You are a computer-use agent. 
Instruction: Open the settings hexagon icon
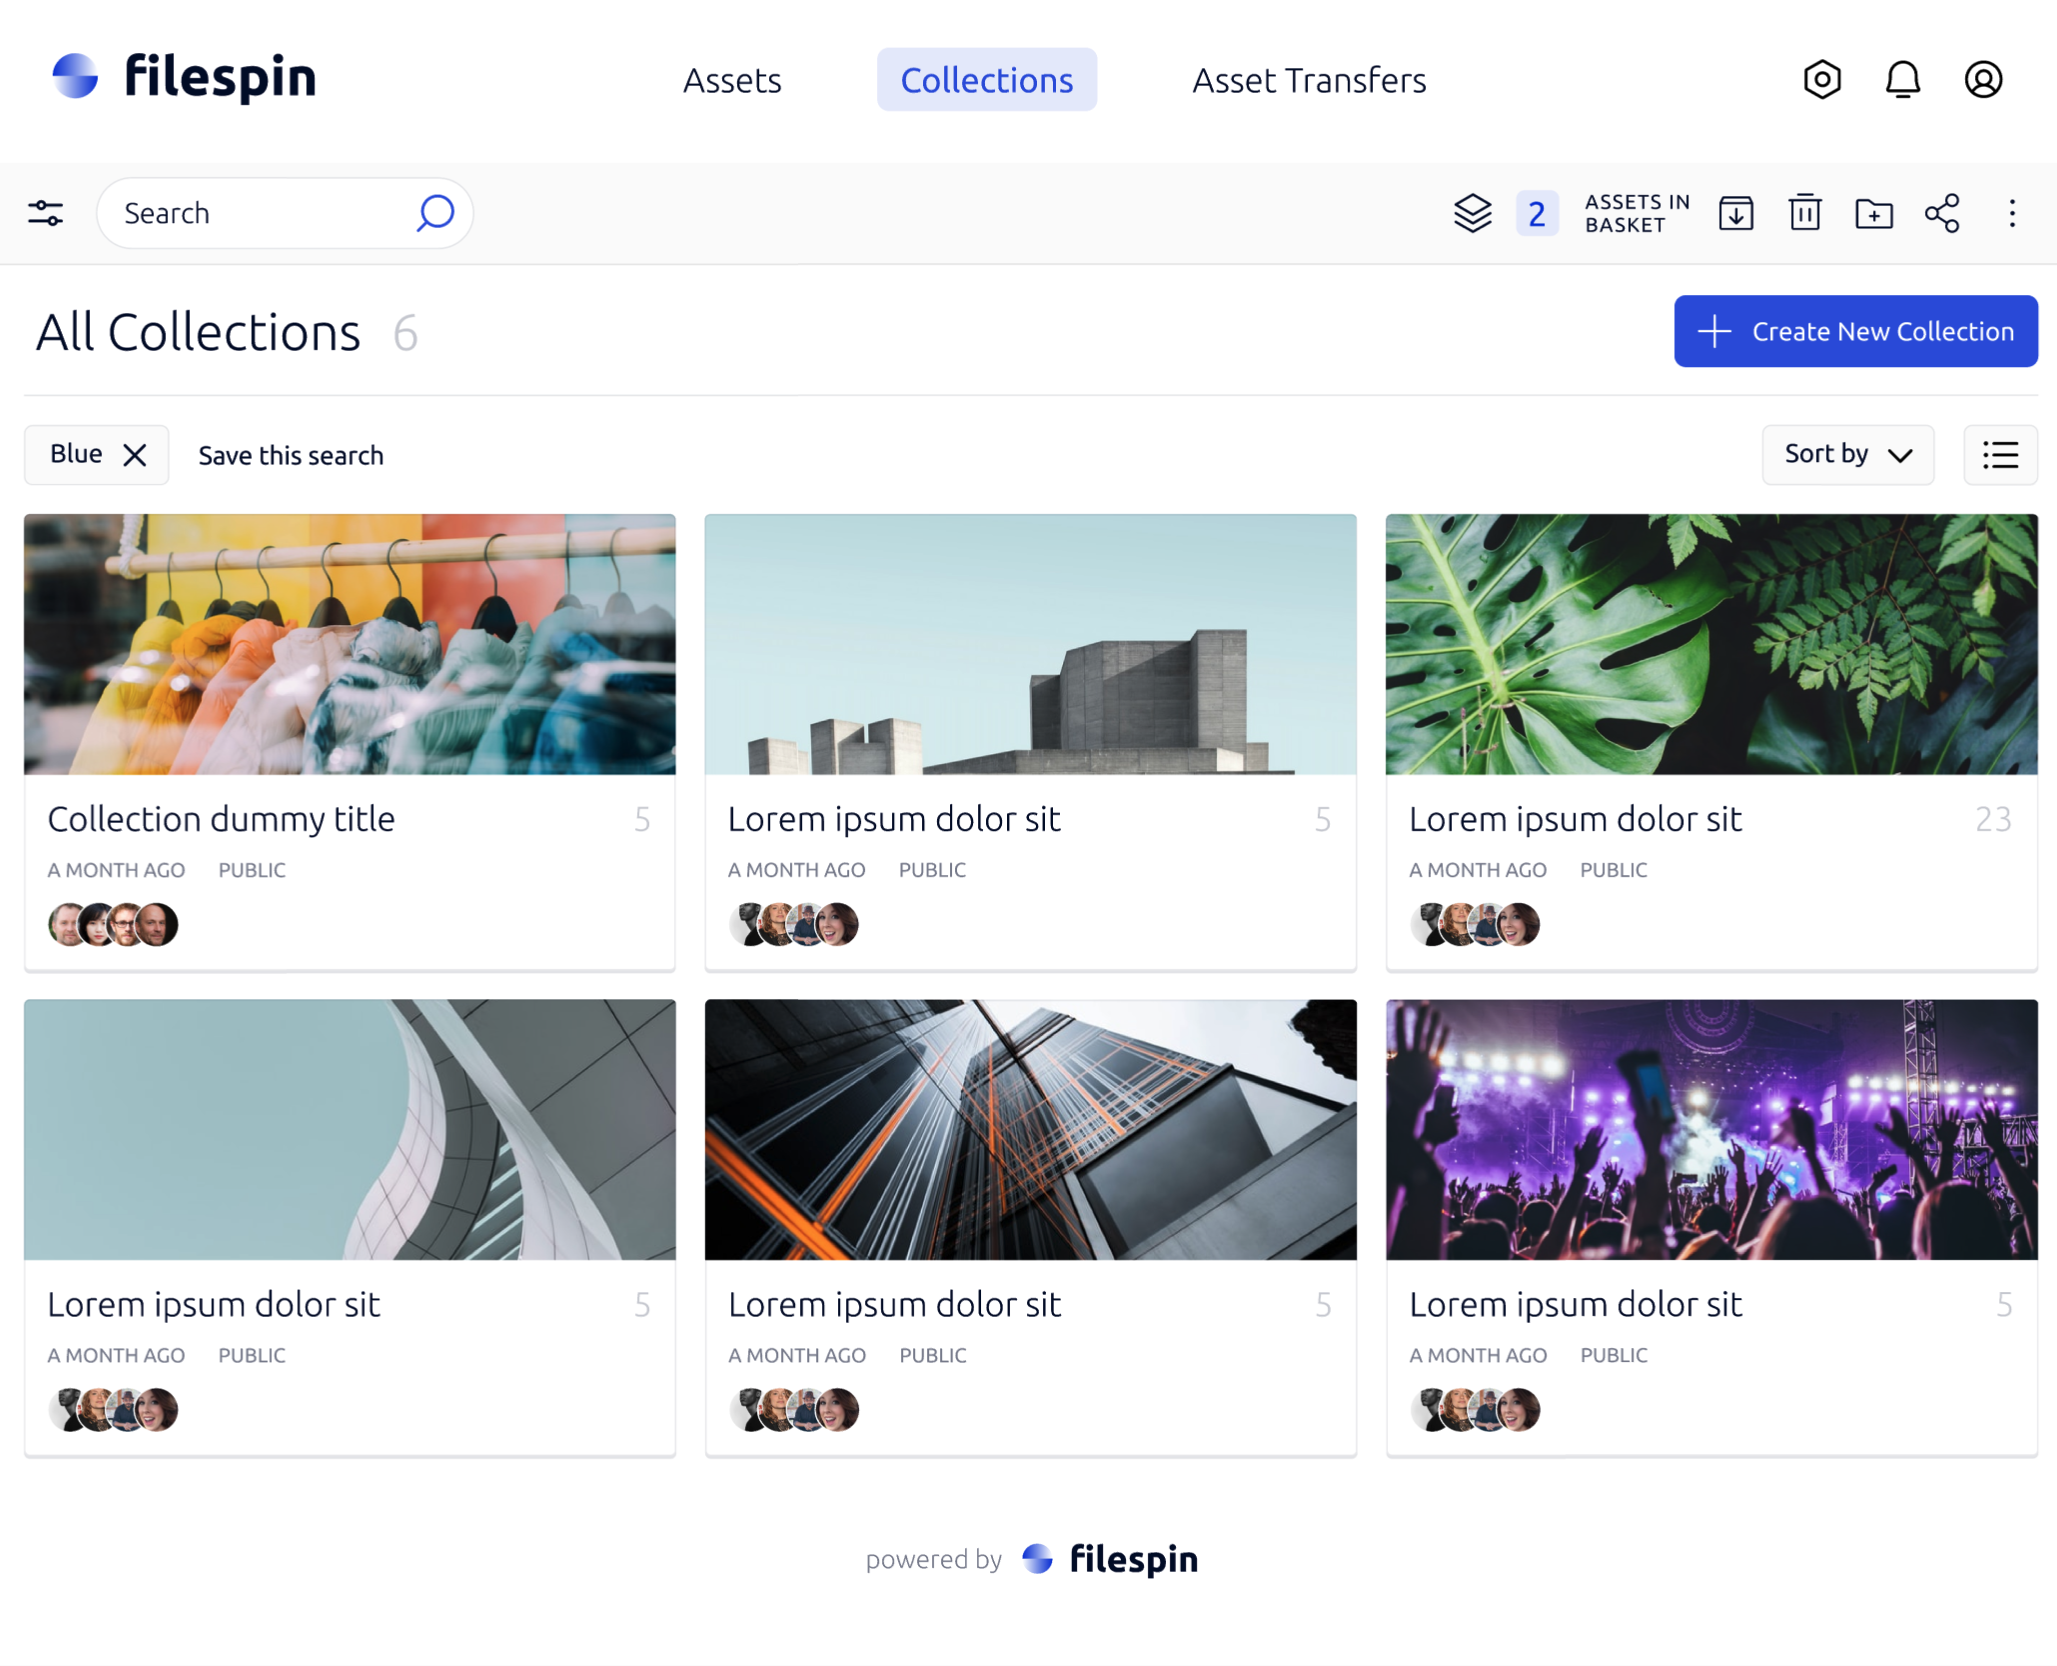click(1822, 80)
